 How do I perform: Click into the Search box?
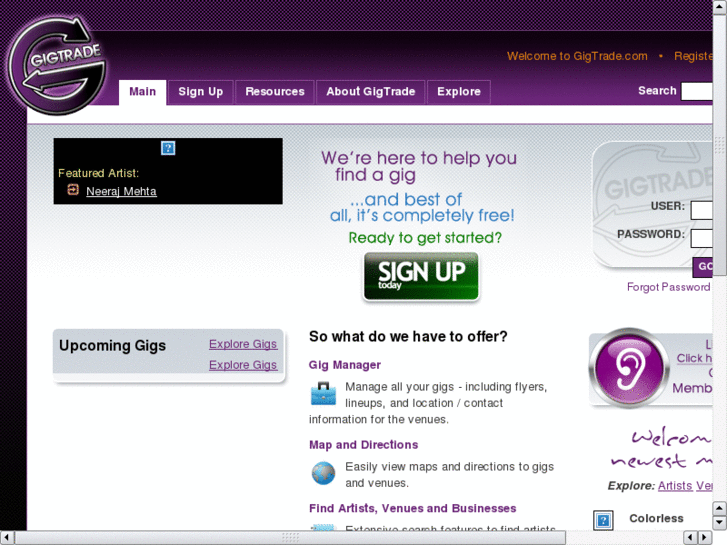pyautogui.click(x=696, y=91)
